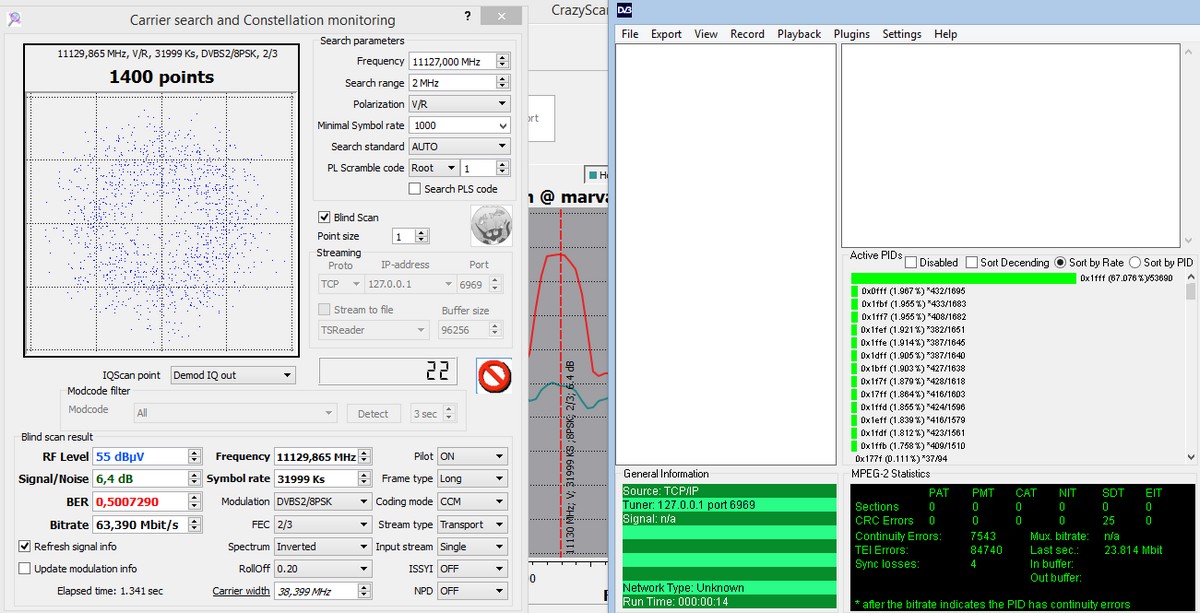Viewport: 1200px width, 613px height.
Task: Select PID row 0x0fff (1.967%)
Action: [909, 291]
